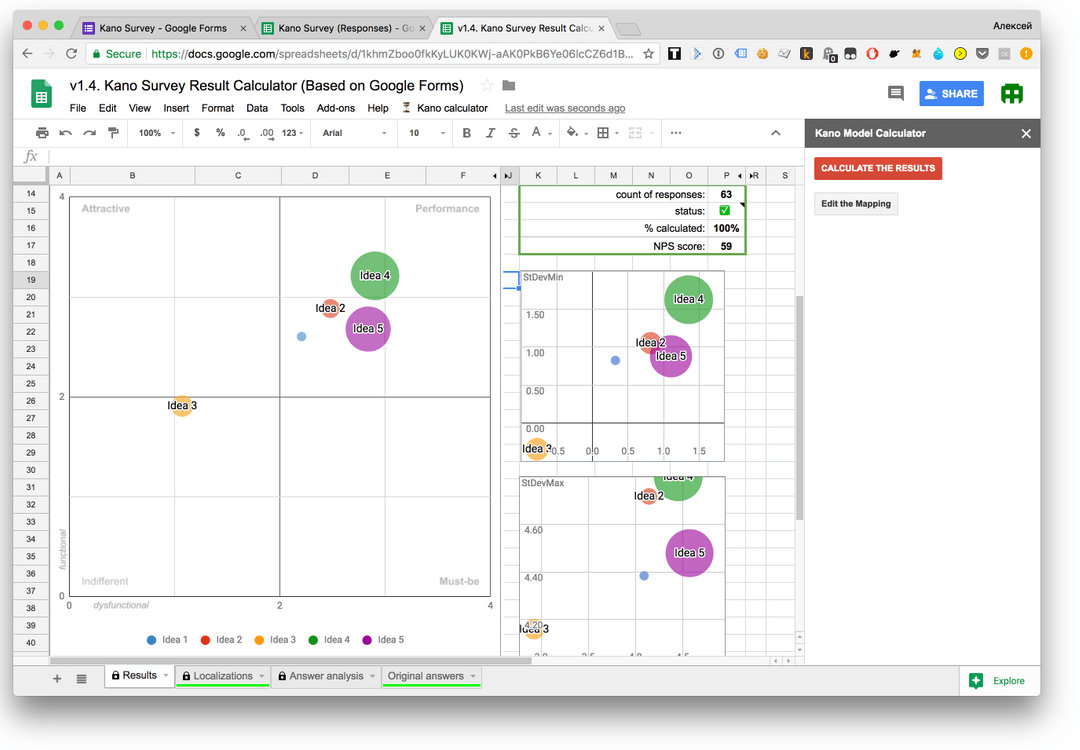Image resolution: width=1080 pixels, height=750 pixels.
Task: Click the account avatar icon
Action: coord(1012,94)
